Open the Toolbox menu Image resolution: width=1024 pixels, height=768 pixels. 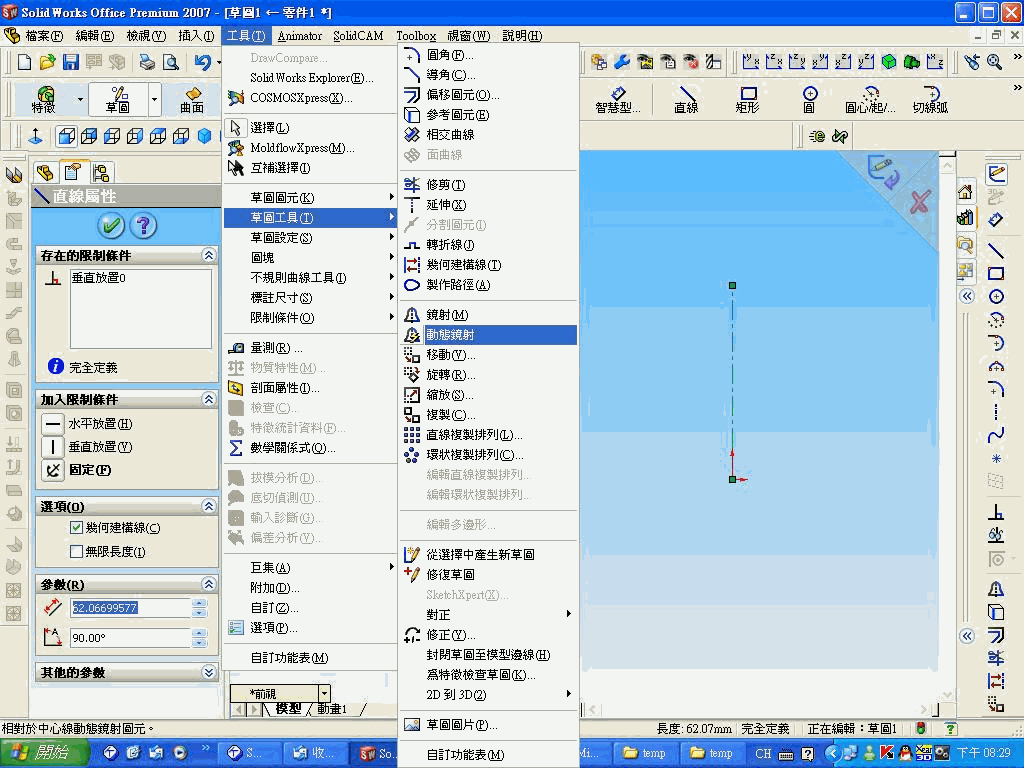point(416,36)
